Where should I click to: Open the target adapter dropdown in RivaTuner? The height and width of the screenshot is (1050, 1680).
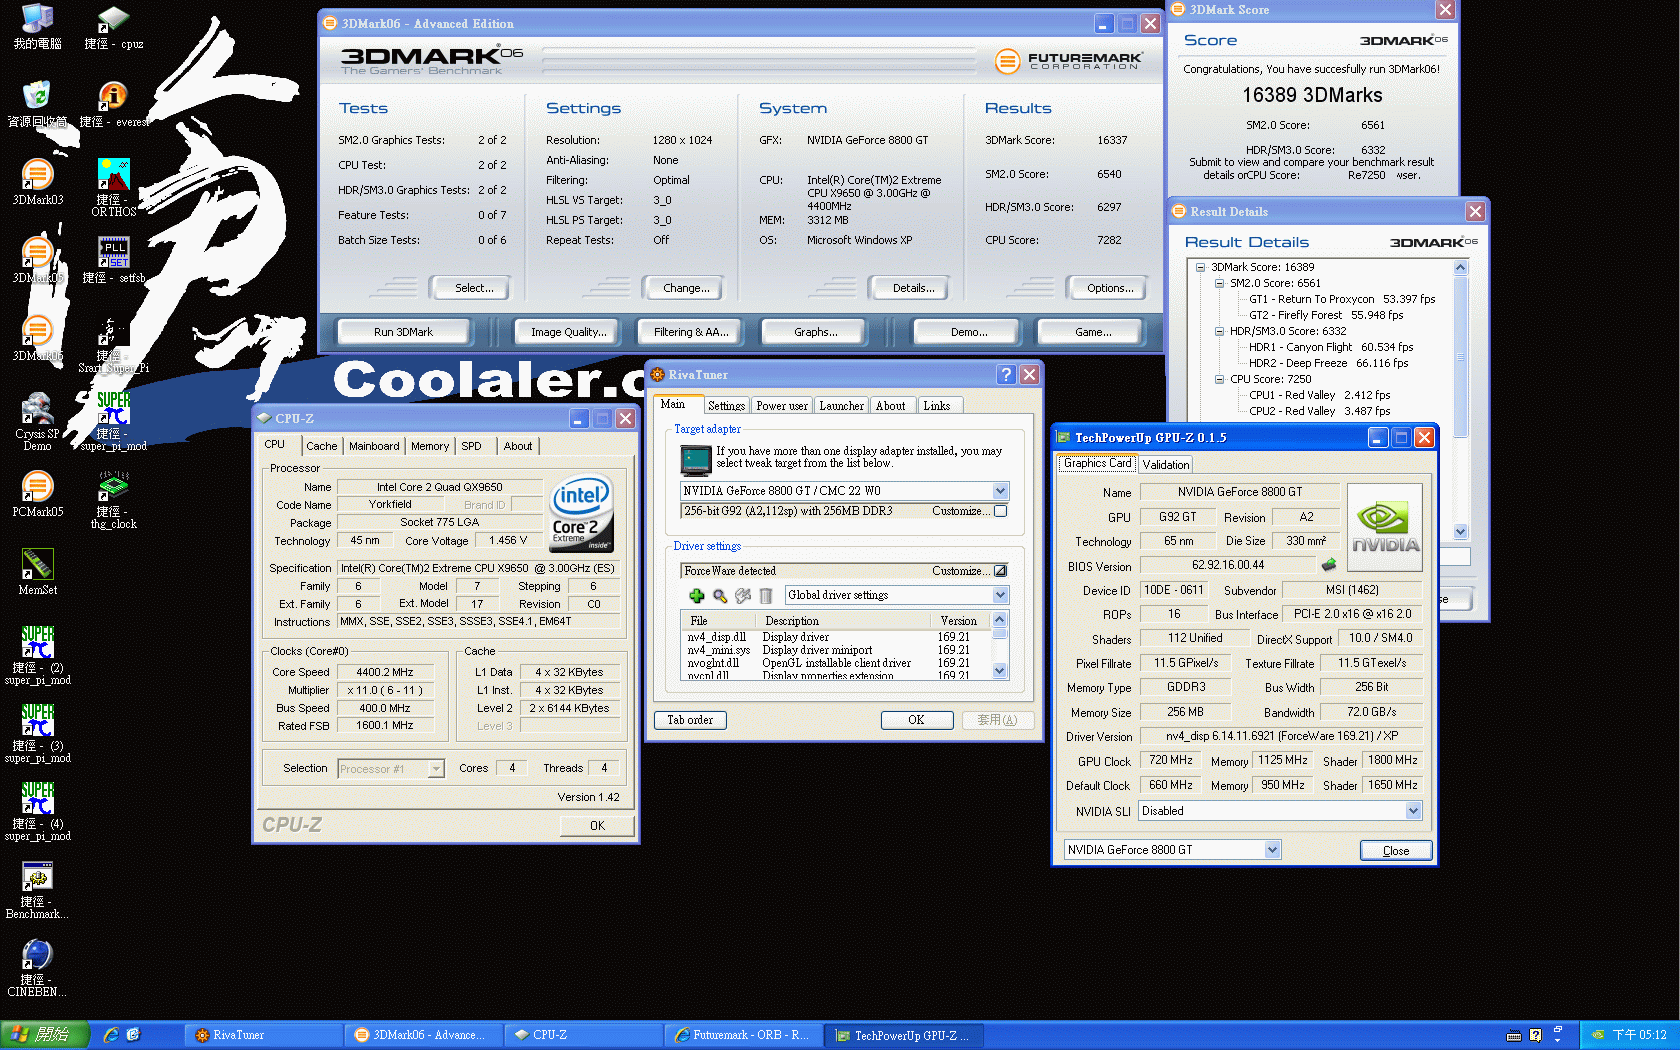click(x=1000, y=491)
